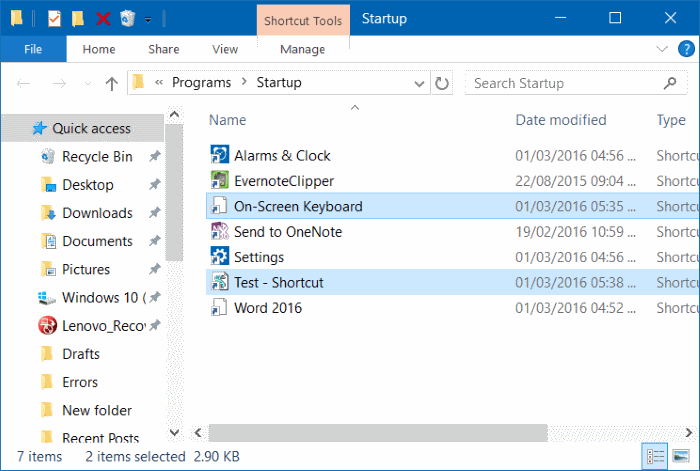Screen dimensions: 700x471
Task: Sort by the Type column header
Action: (671, 120)
